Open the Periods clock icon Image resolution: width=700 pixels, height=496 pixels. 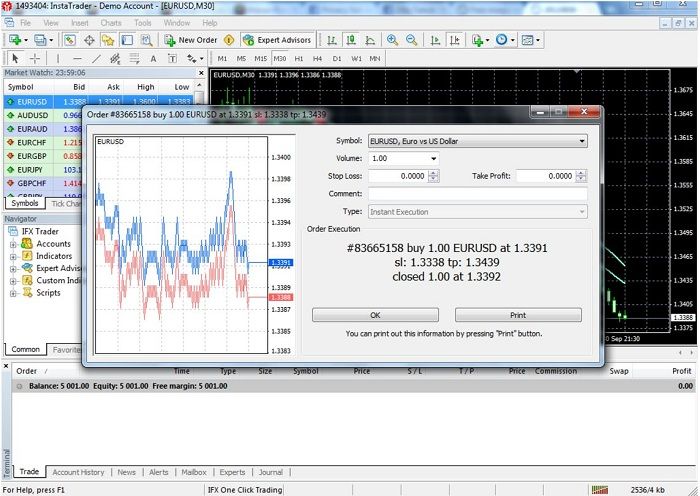502,40
